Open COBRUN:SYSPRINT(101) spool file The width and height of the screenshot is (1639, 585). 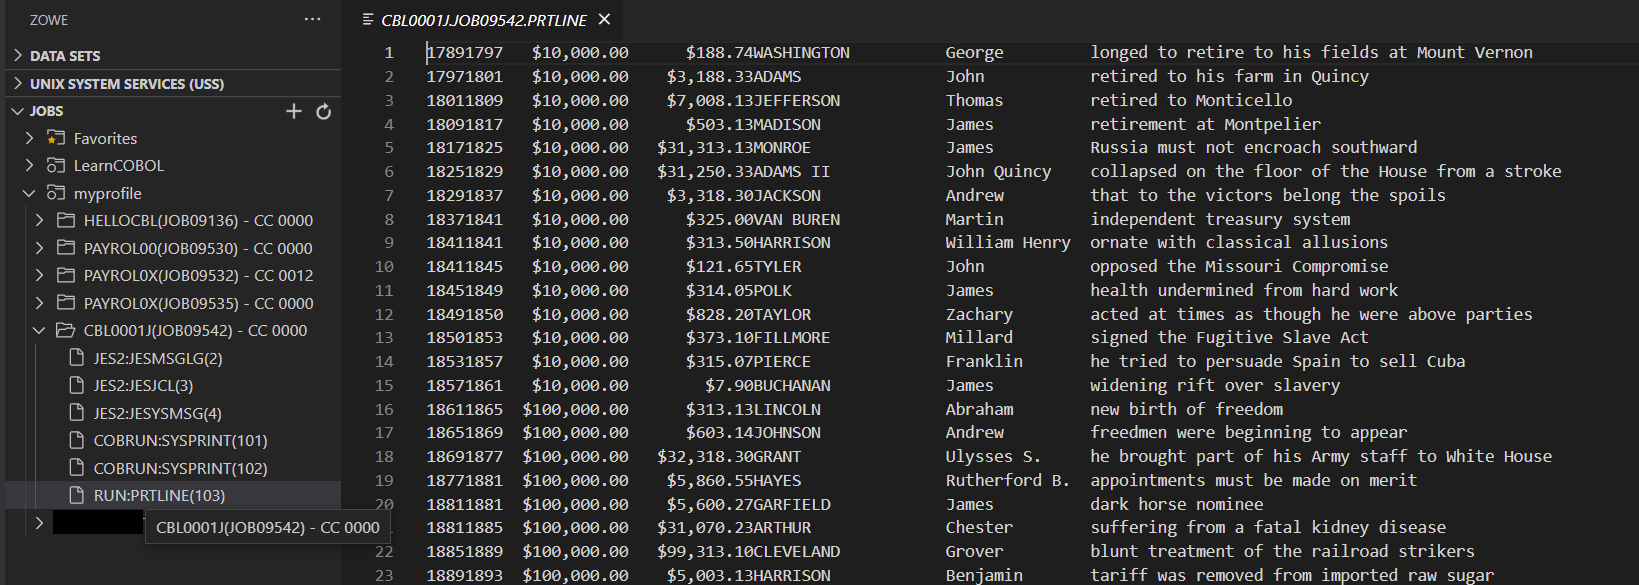(180, 441)
